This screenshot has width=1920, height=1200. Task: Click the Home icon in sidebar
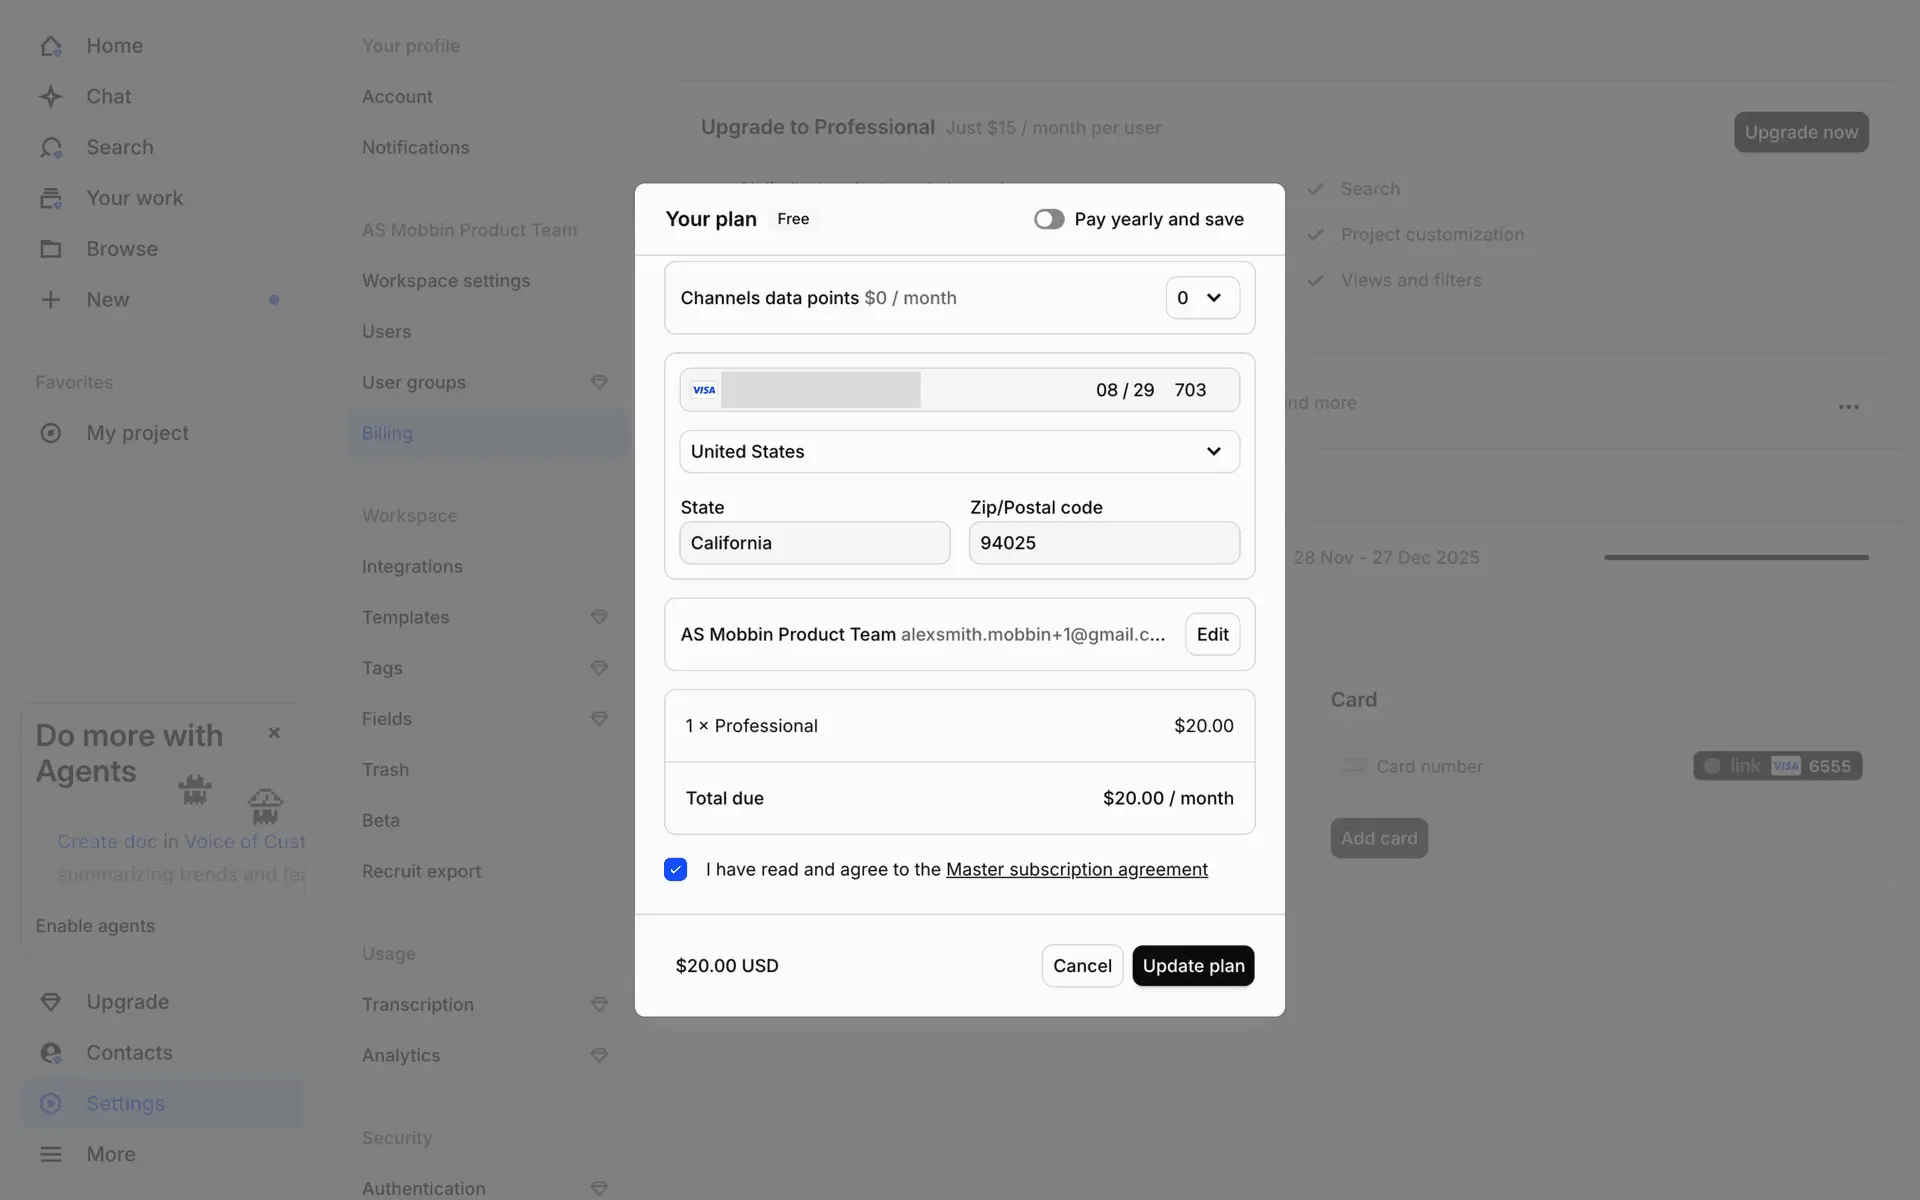[51, 46]
